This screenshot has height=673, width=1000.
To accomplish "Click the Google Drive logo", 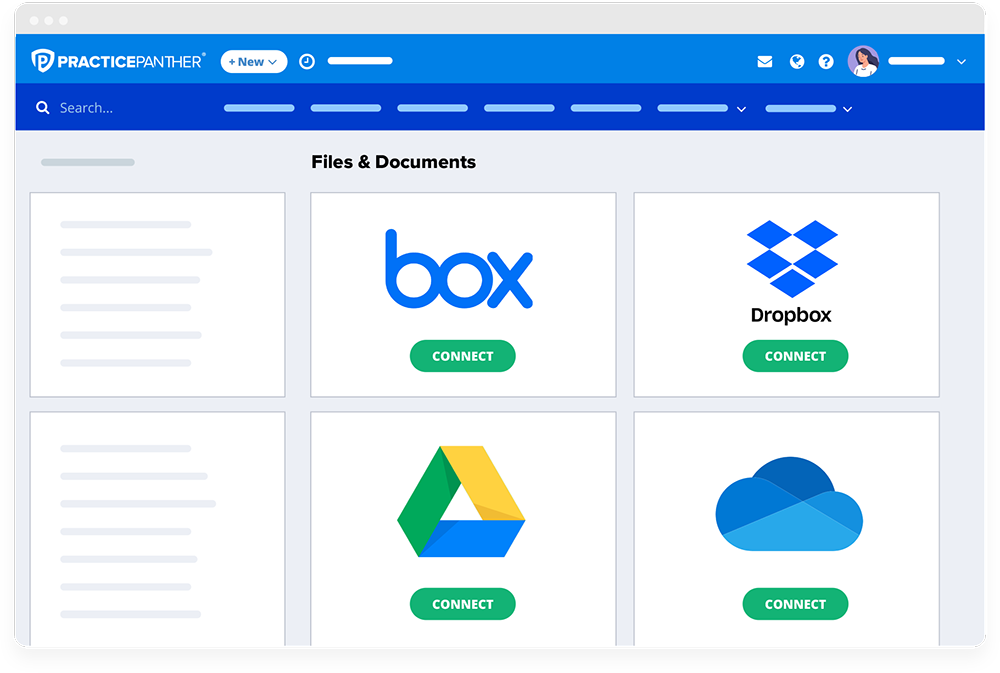I will (461, 502).
